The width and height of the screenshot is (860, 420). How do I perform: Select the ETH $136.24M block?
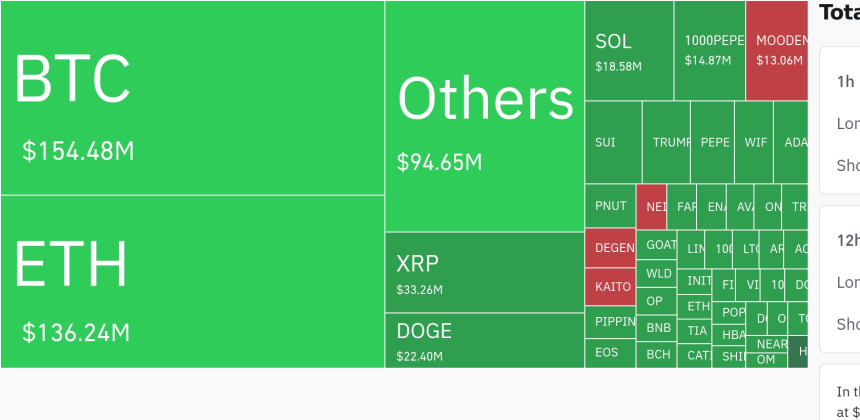click(x=192, y=282)
